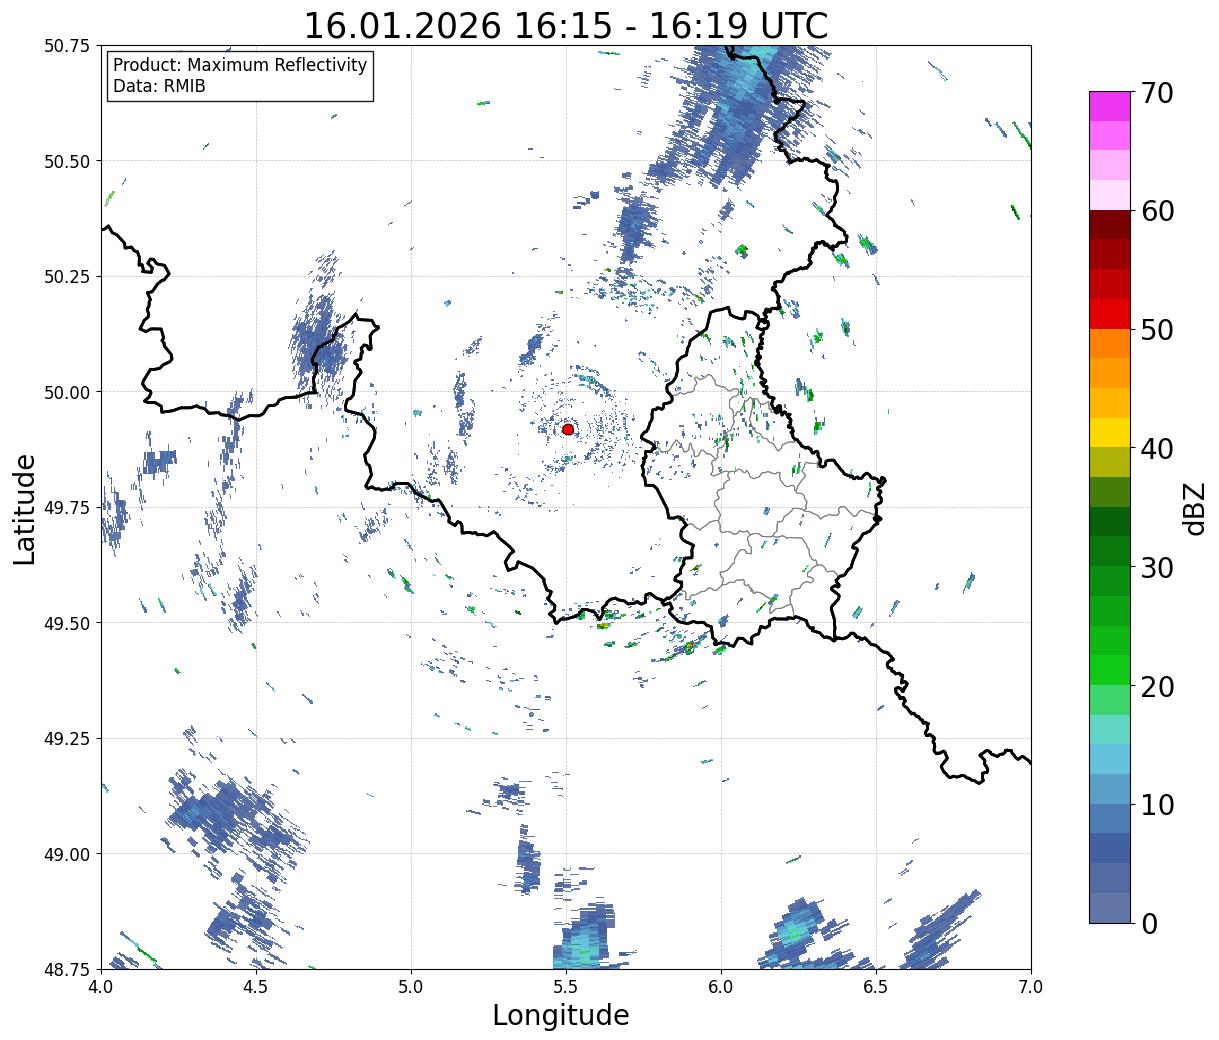
Task: Click the latitude tick label 48.75
Action: 67,969
